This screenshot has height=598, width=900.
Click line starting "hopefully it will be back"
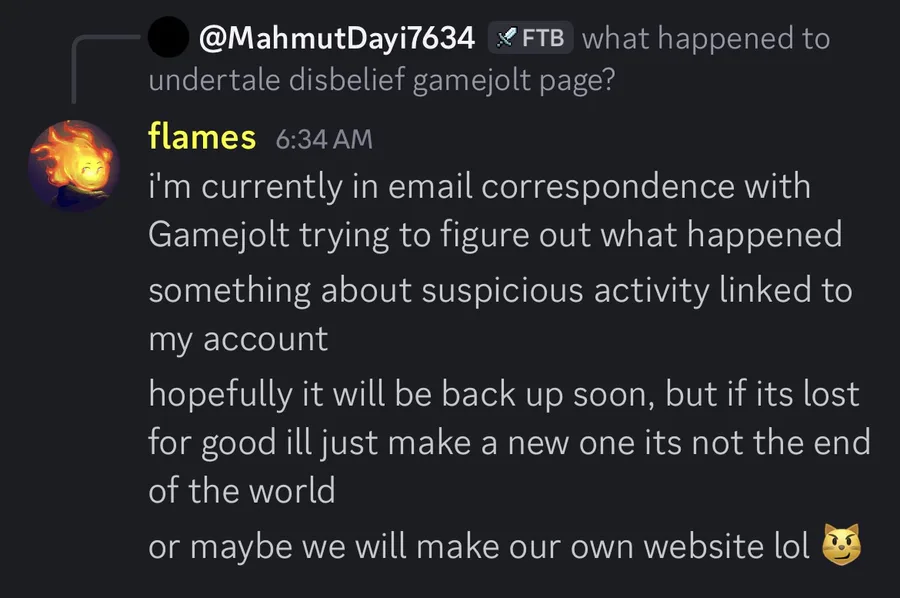(503, 393)
